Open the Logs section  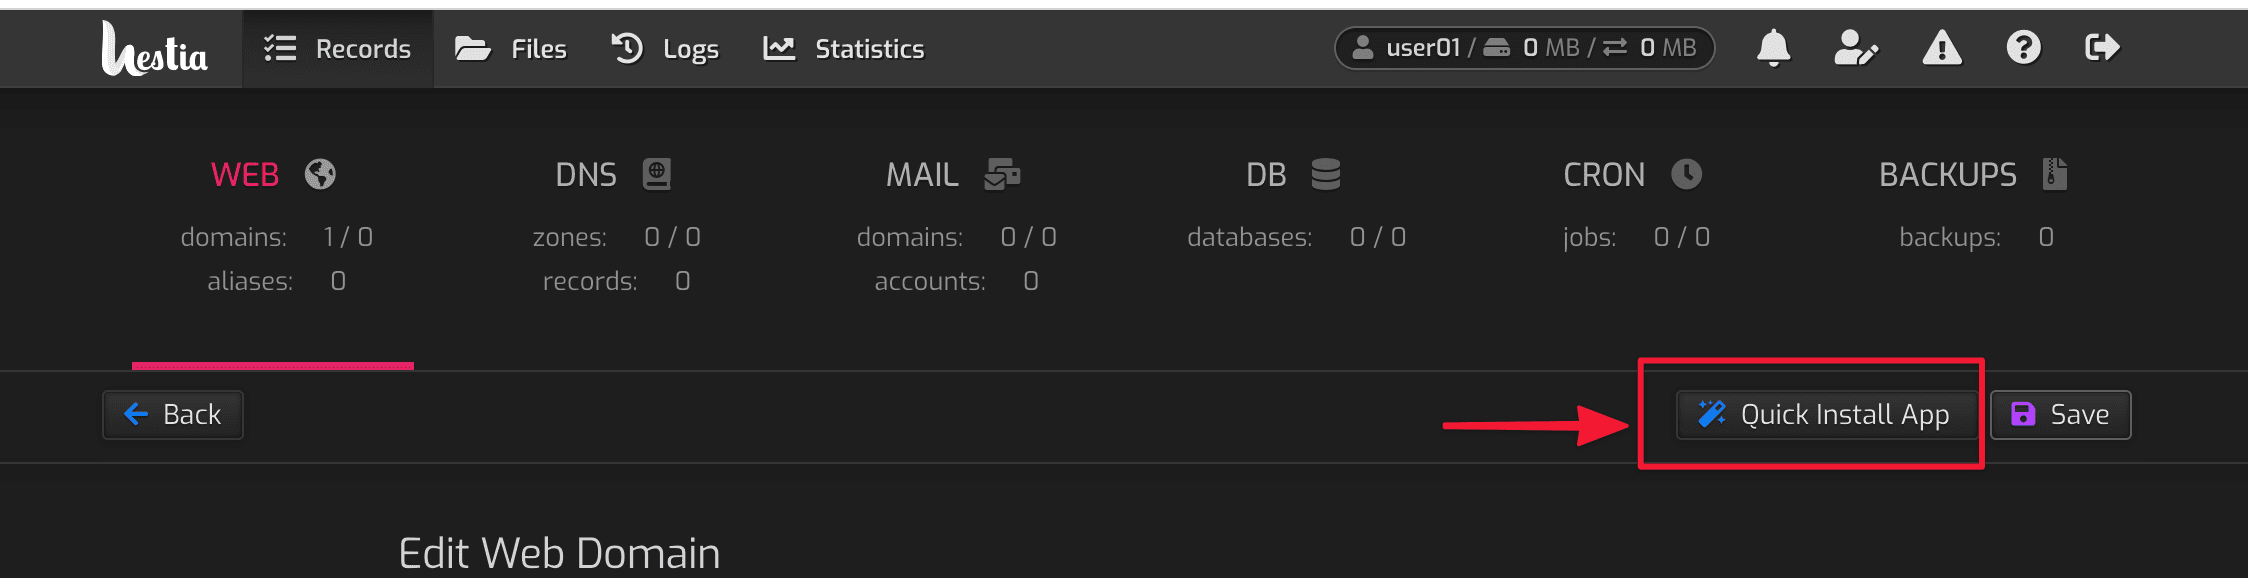(665, 48)
